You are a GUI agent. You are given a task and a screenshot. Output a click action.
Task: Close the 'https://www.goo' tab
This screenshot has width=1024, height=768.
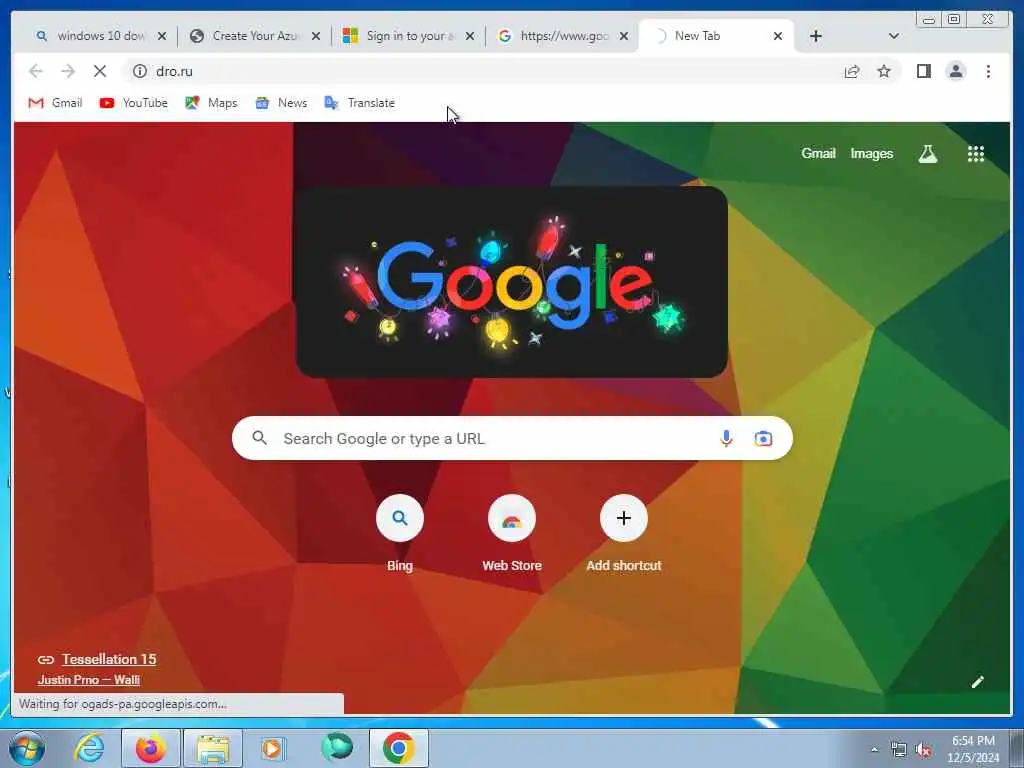[624, 36]
